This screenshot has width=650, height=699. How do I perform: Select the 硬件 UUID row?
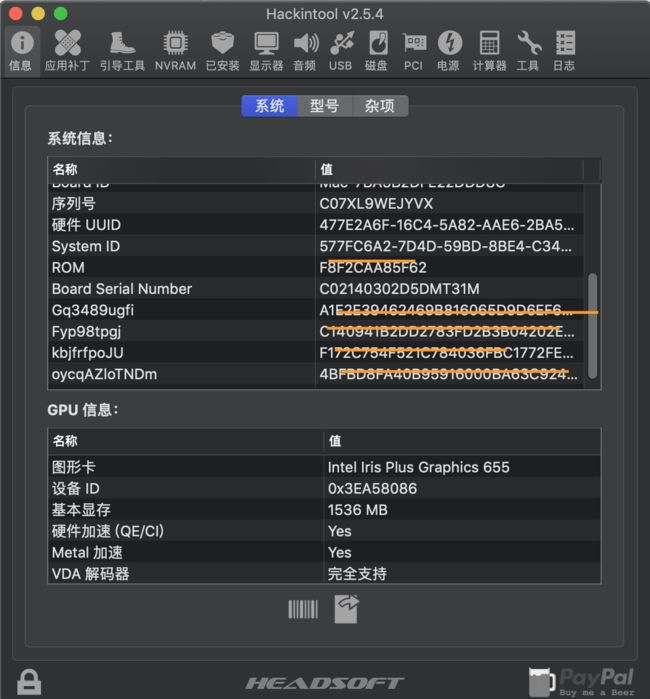316,225
